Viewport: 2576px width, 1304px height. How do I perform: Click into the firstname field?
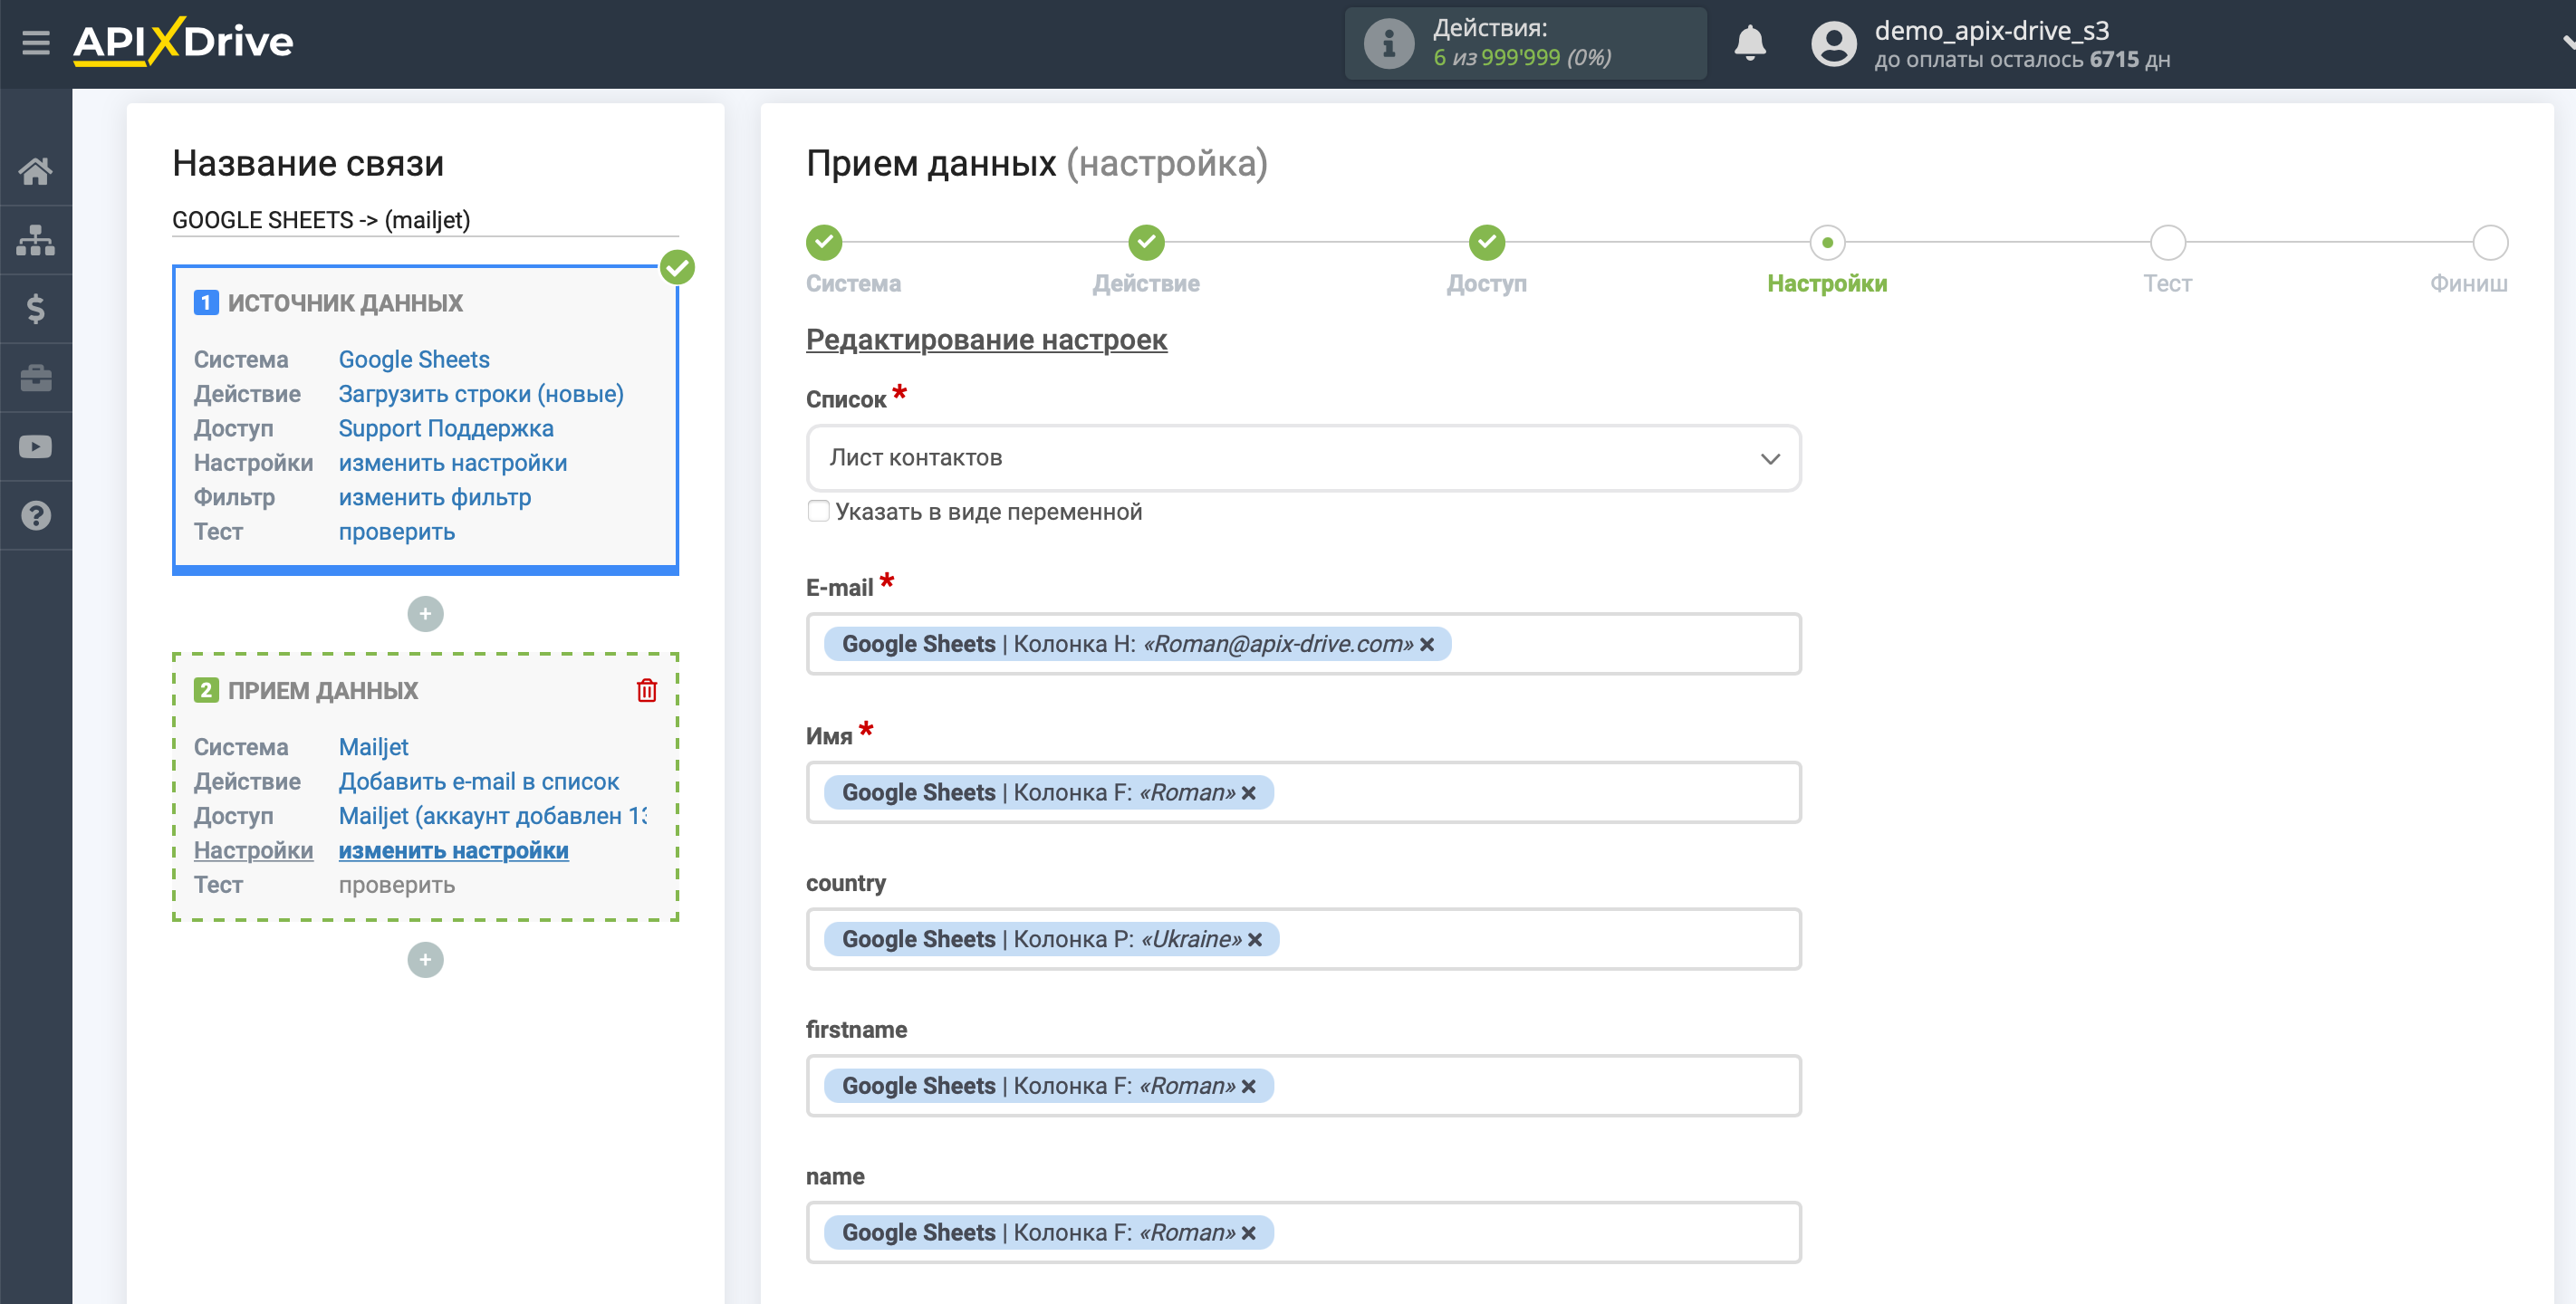point(1303,1086)
